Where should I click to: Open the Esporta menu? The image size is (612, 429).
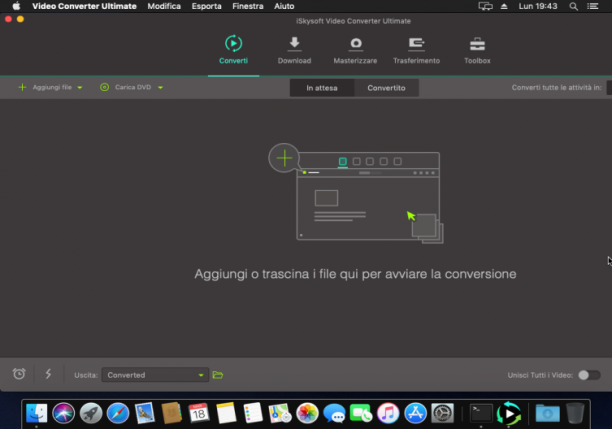[206, 6]
